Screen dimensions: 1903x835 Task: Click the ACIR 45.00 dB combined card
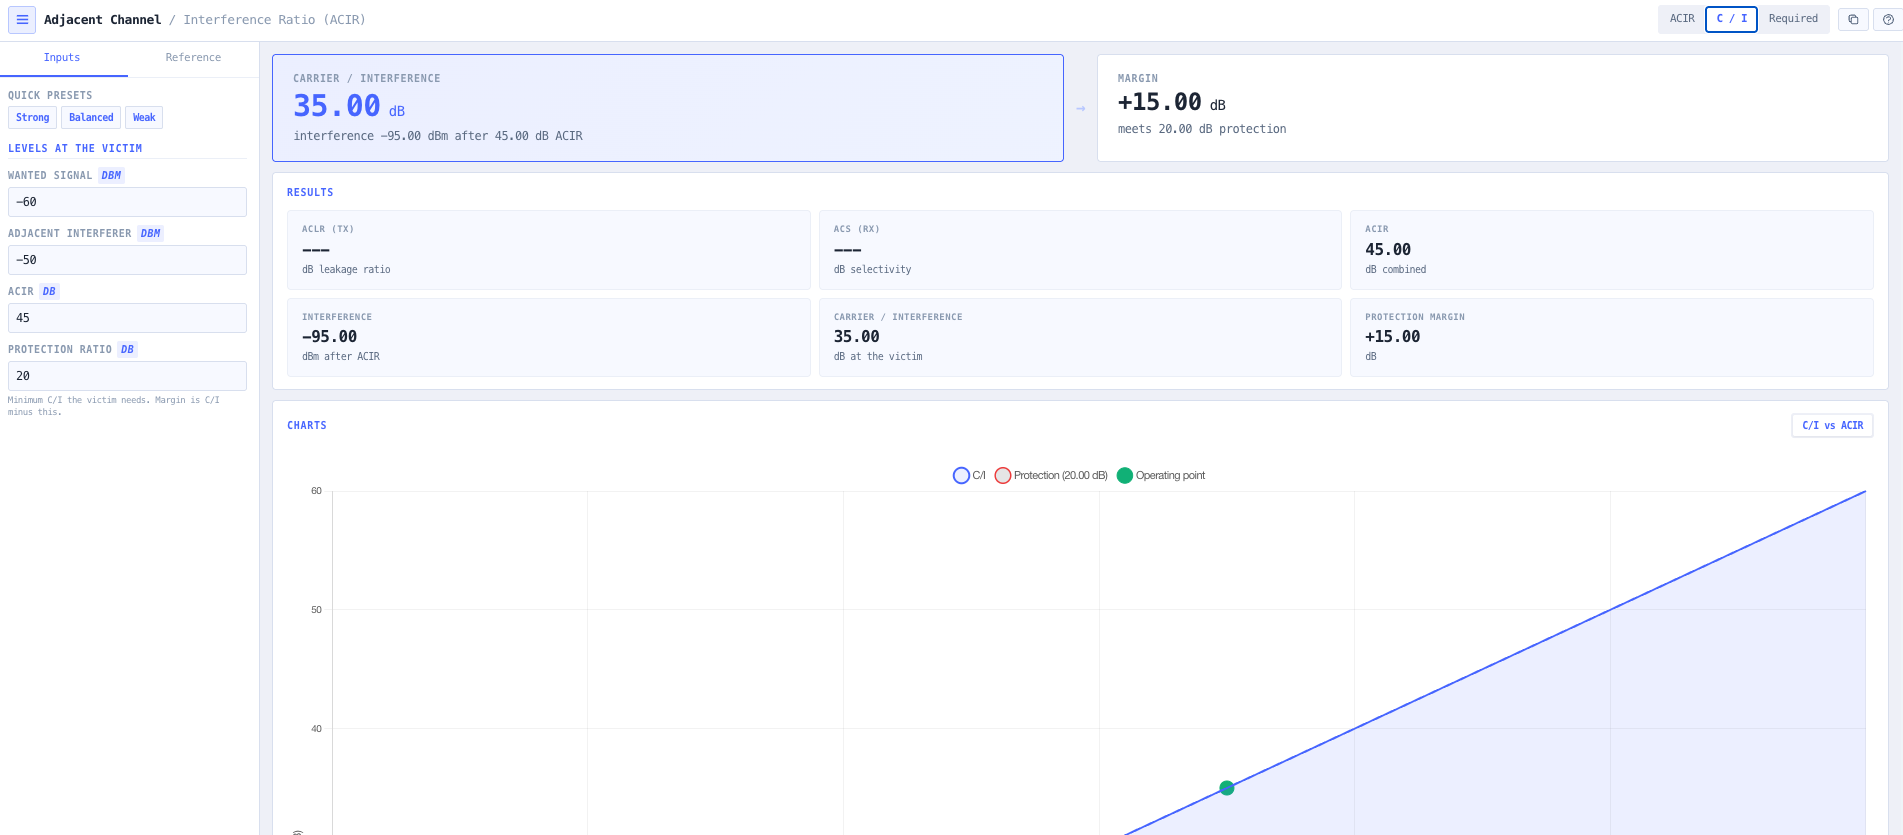(1612, 250)
